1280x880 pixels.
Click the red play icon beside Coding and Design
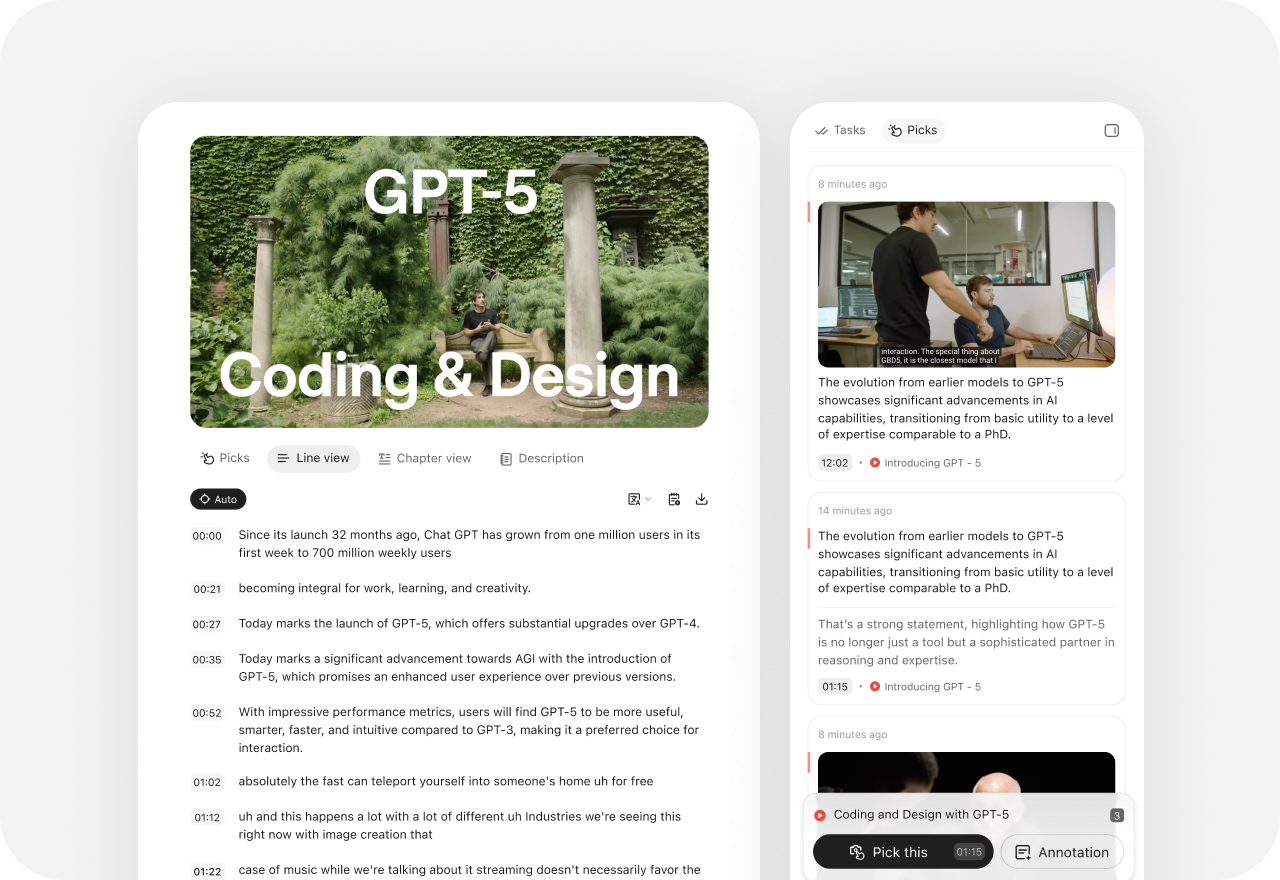click(820, 815)
